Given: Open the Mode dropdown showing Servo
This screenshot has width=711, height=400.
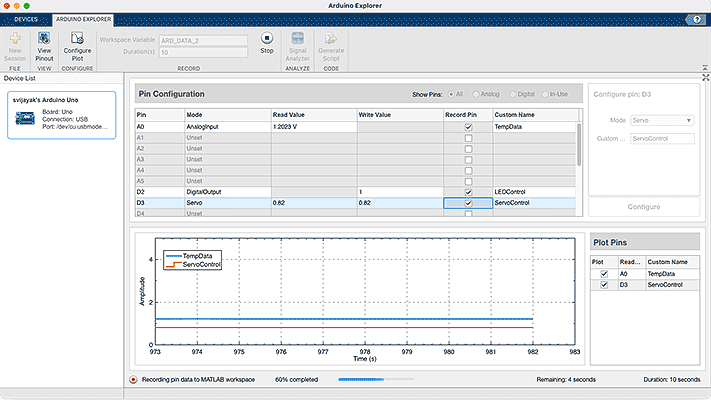Looking at the screenshot, I should 662,120.
